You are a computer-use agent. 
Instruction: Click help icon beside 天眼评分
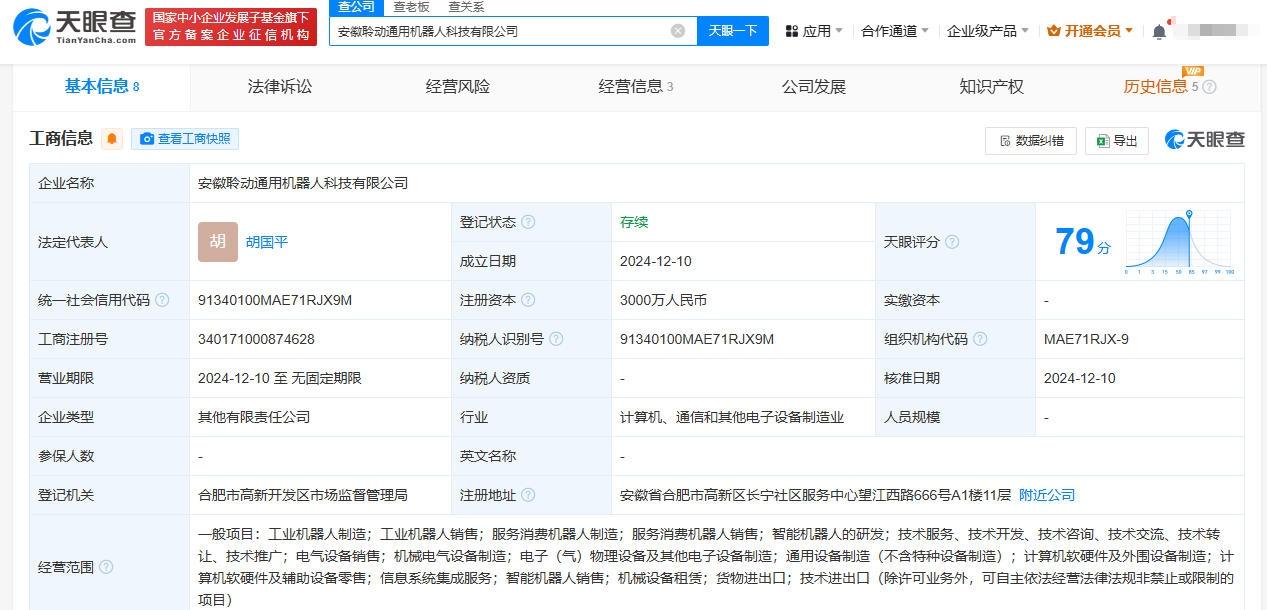pos(952,242)
